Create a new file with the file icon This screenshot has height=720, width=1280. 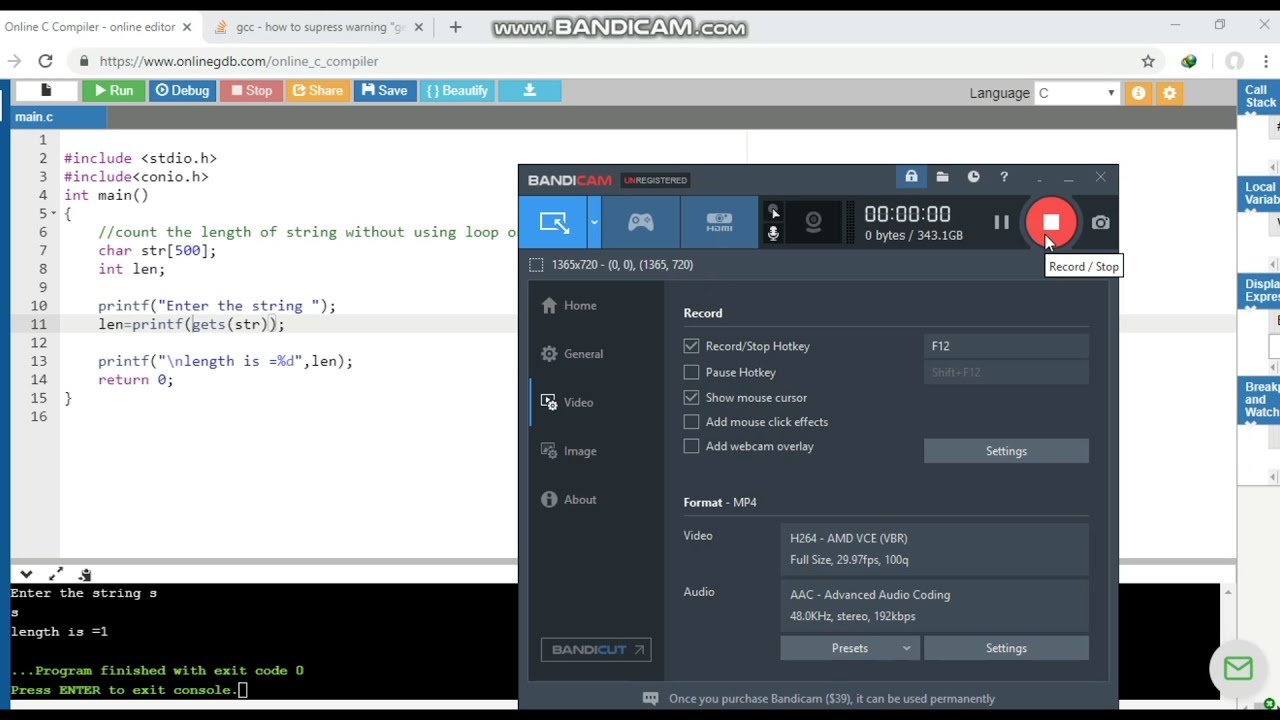point(45,91)
